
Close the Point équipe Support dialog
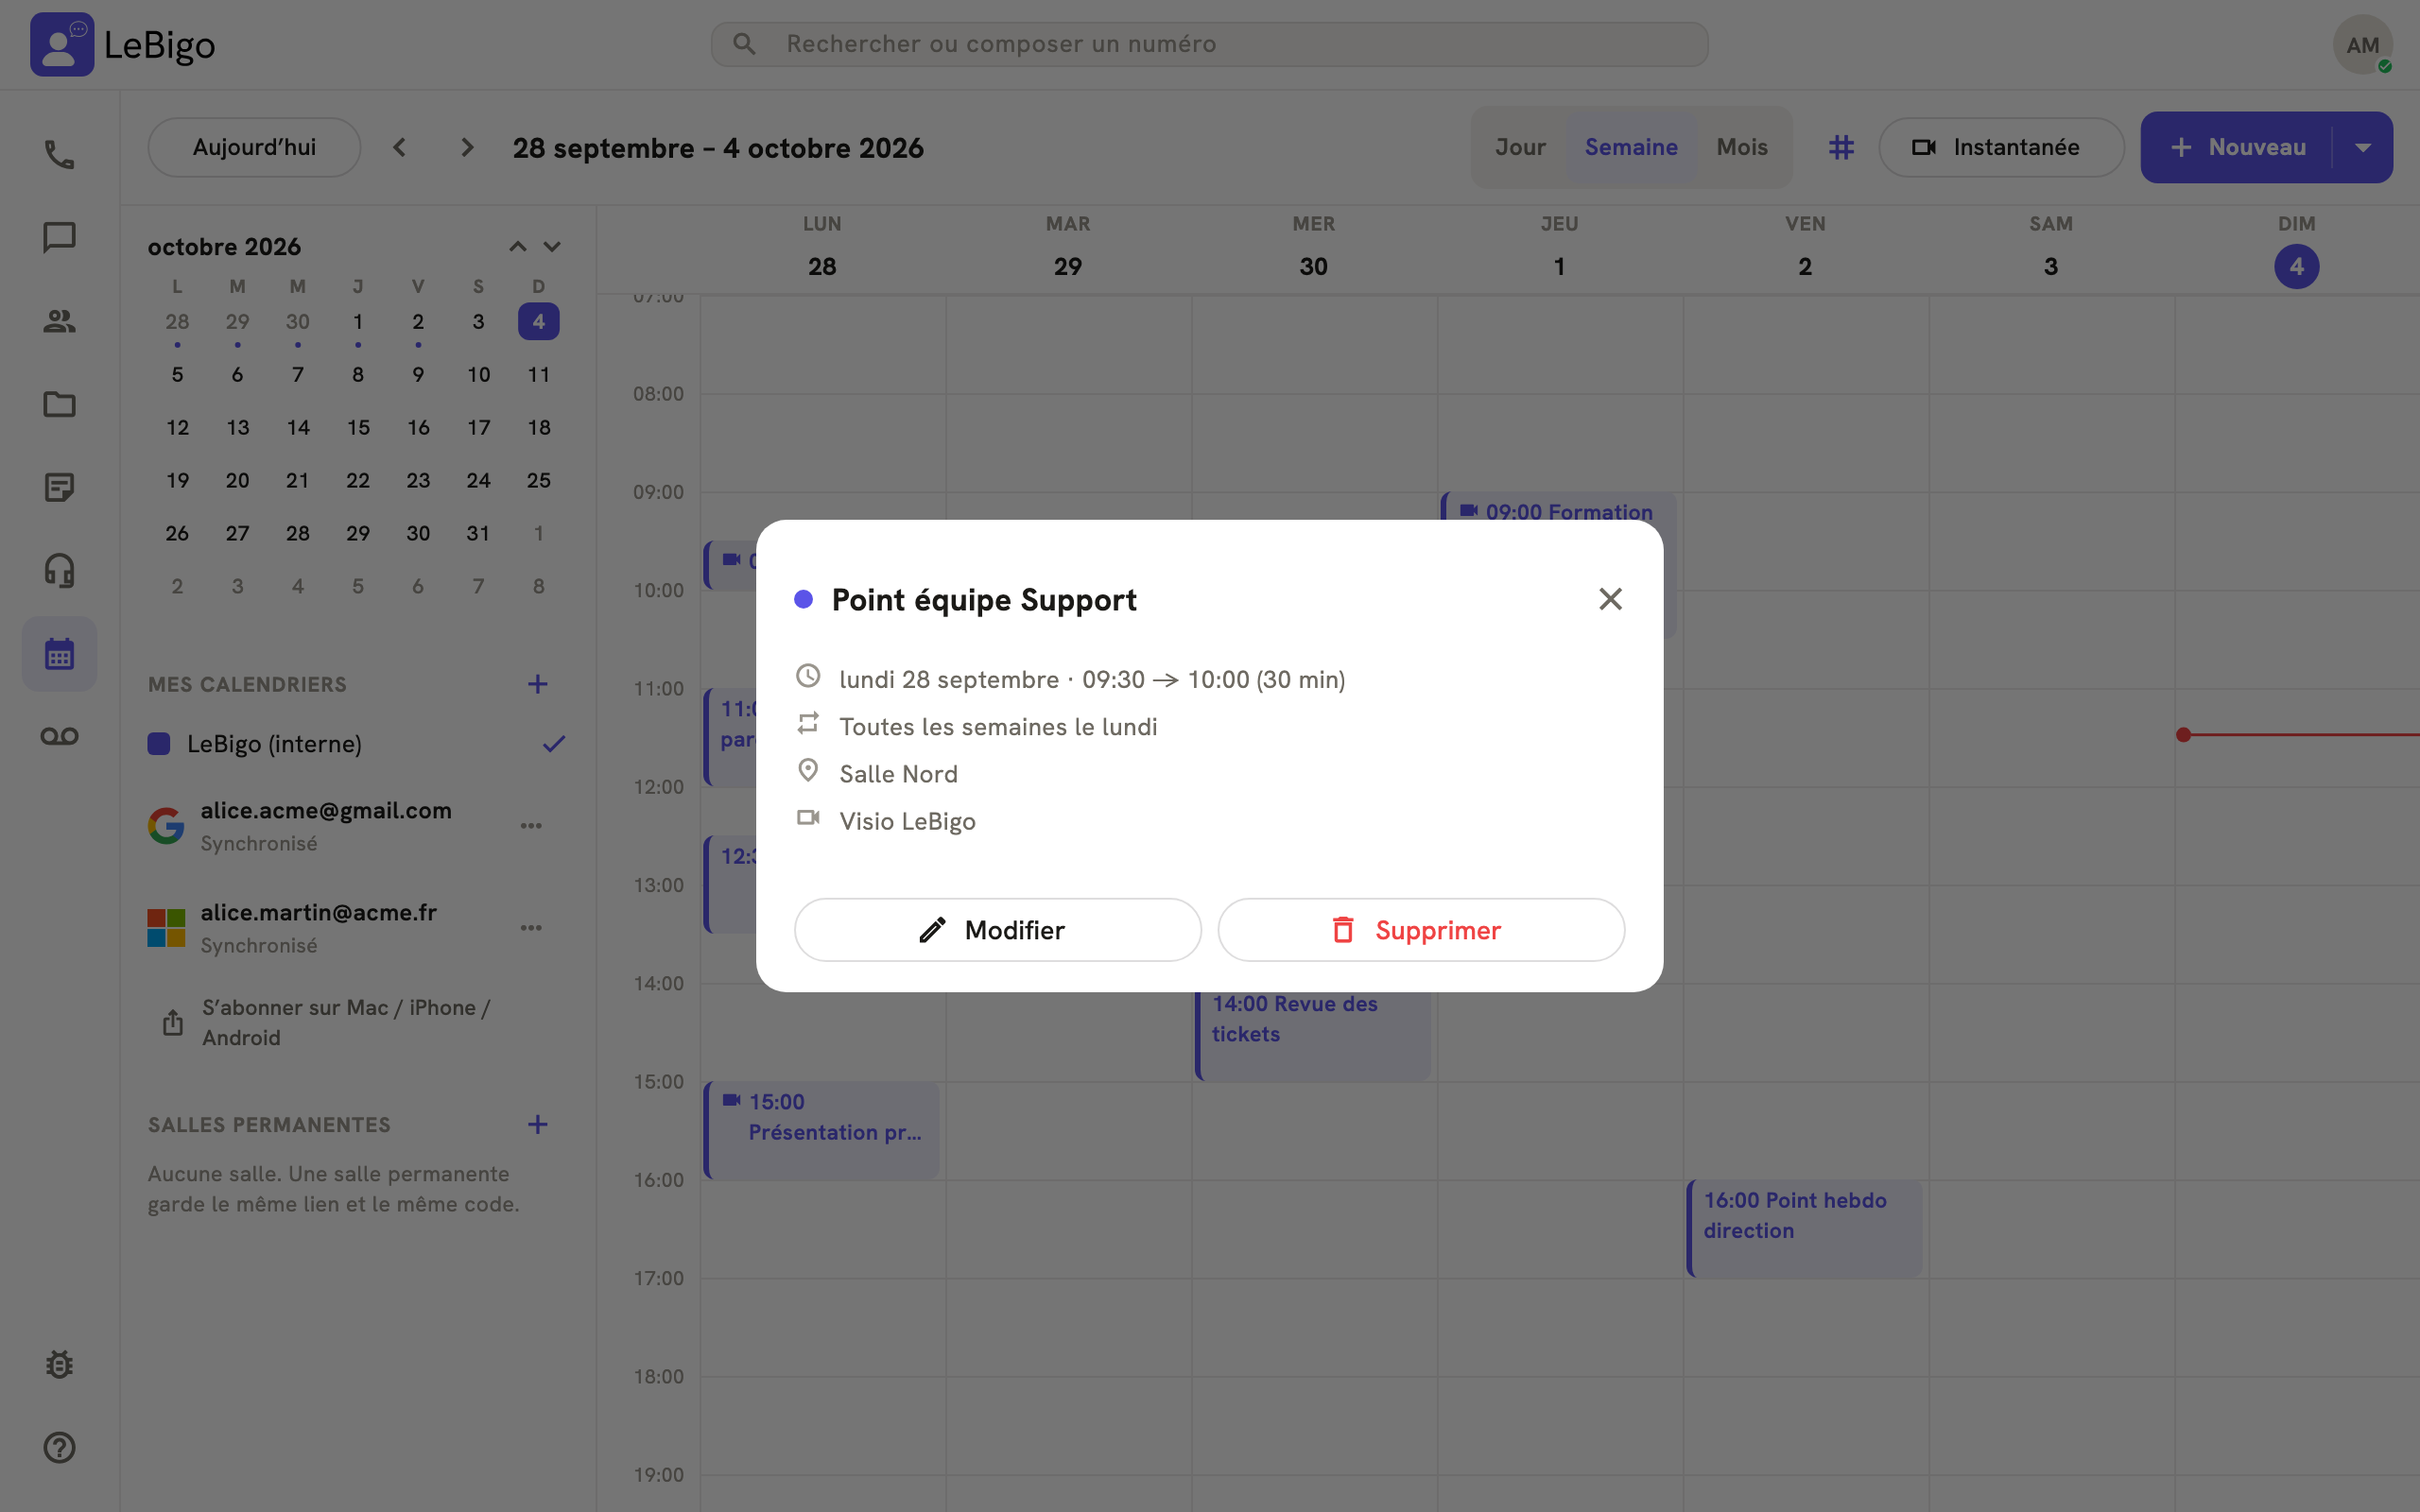1610,599
